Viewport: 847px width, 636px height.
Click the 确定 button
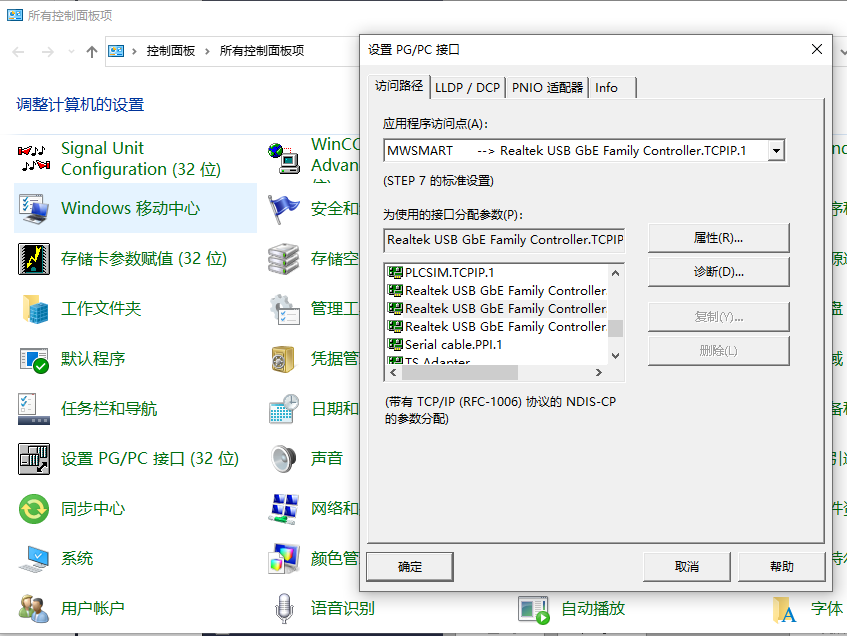pos(410,567)
